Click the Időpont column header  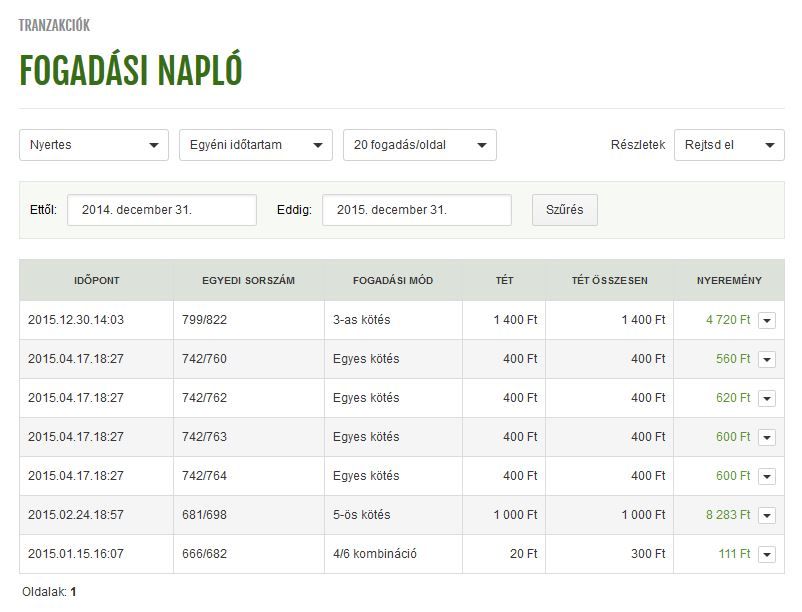(96, 280)
